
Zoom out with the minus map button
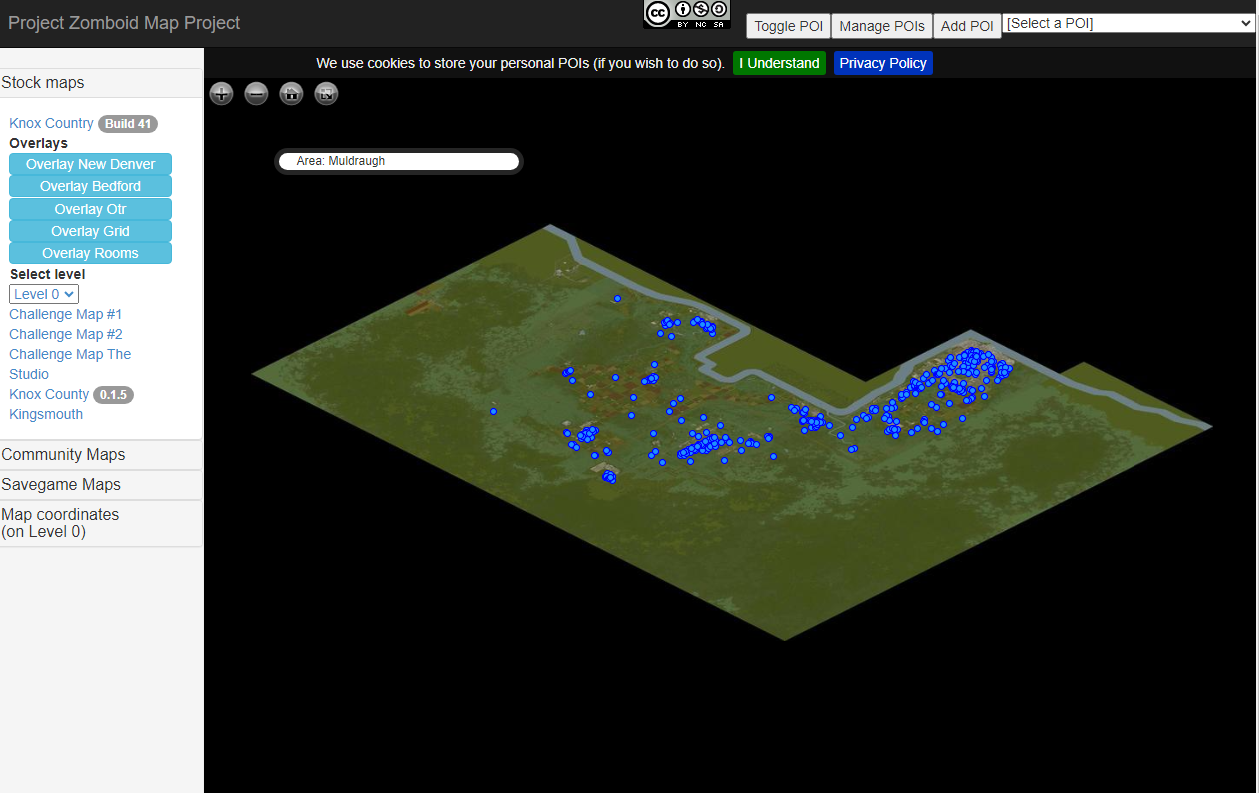coord(256,94)
